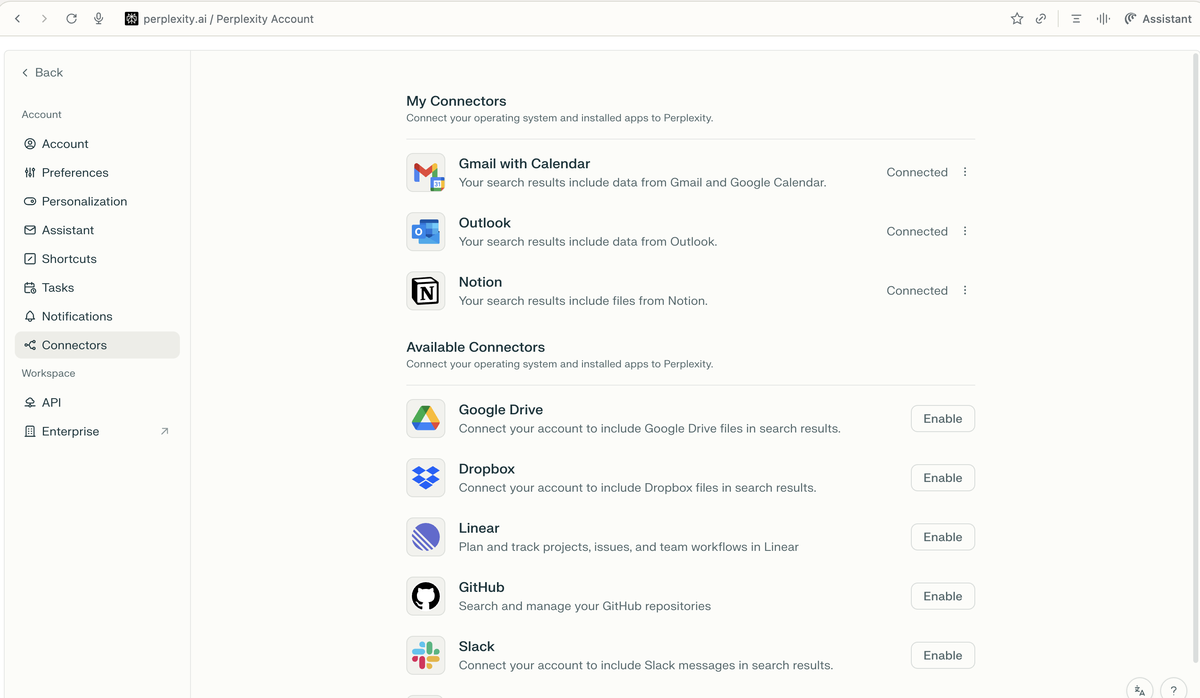
Task: Click the Slack logo icon
Action: 426,656
